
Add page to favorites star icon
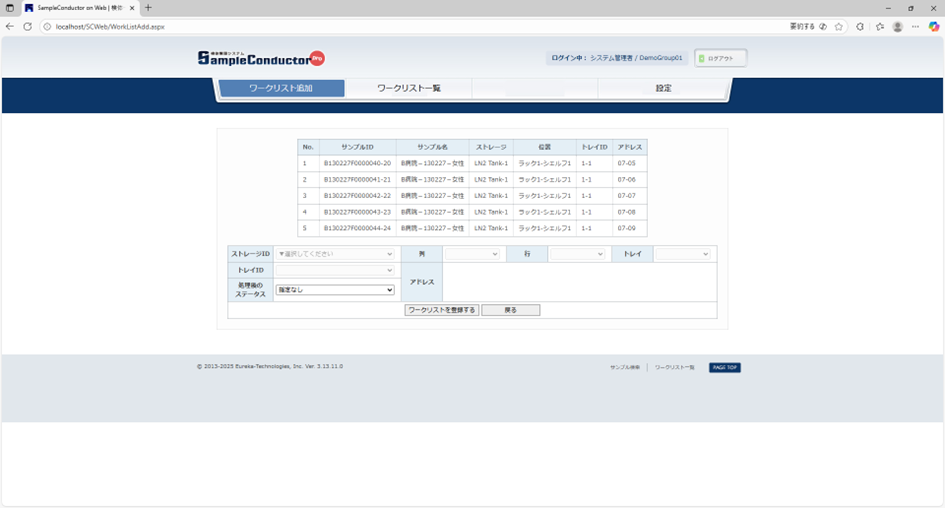click(839, 26)
